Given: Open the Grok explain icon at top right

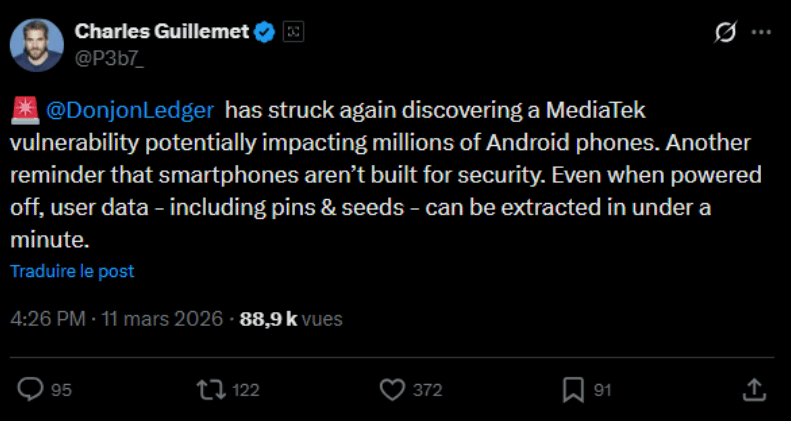Looking at the screenshot, I should coord(724,33).
